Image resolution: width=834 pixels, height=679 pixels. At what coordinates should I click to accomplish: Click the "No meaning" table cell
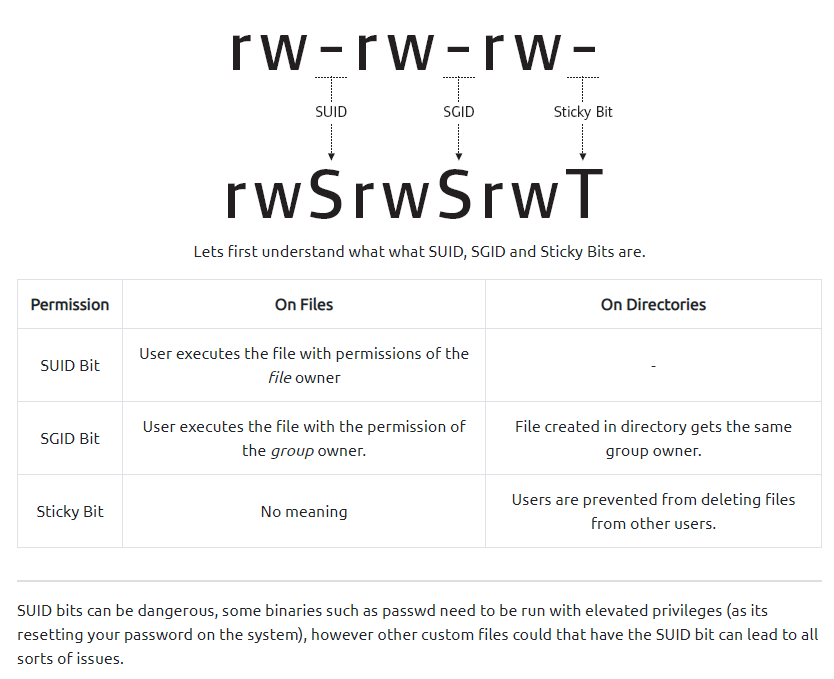pyautogui.click(x=304, y=512)
